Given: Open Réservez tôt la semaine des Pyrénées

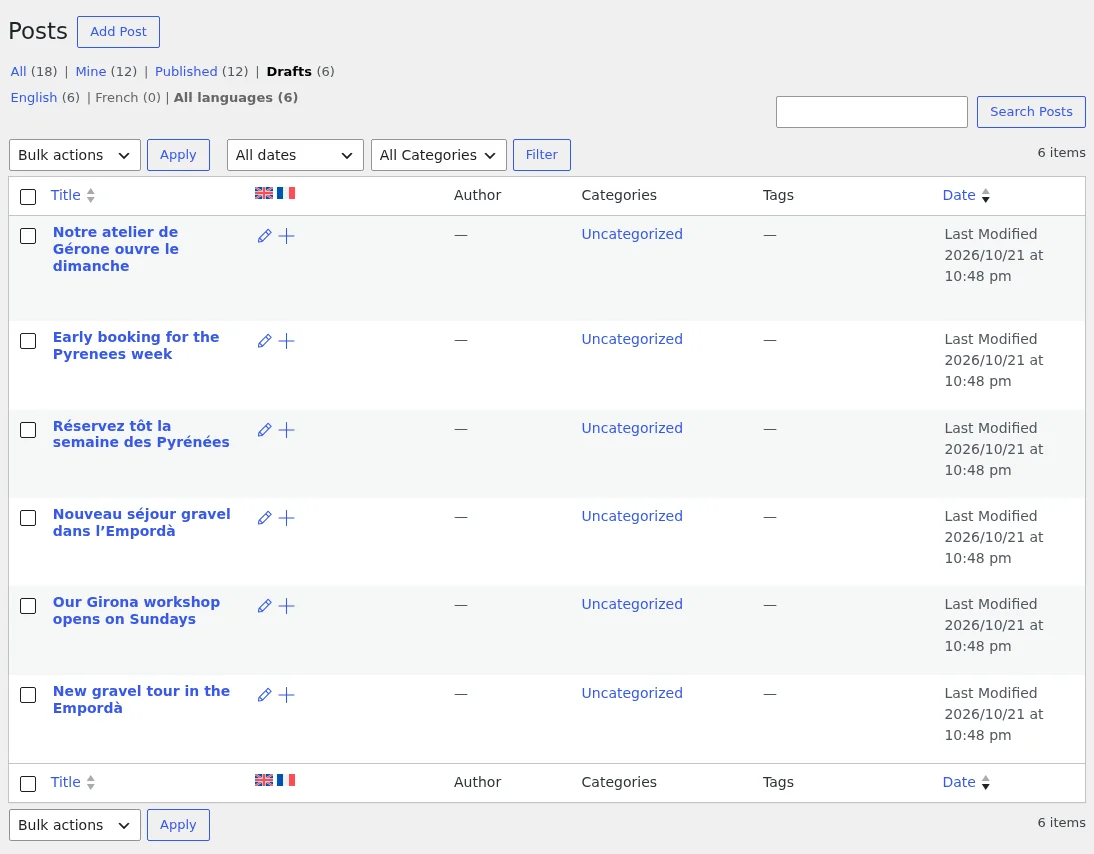Looking at the screenshot, I should tap(141, 434).
